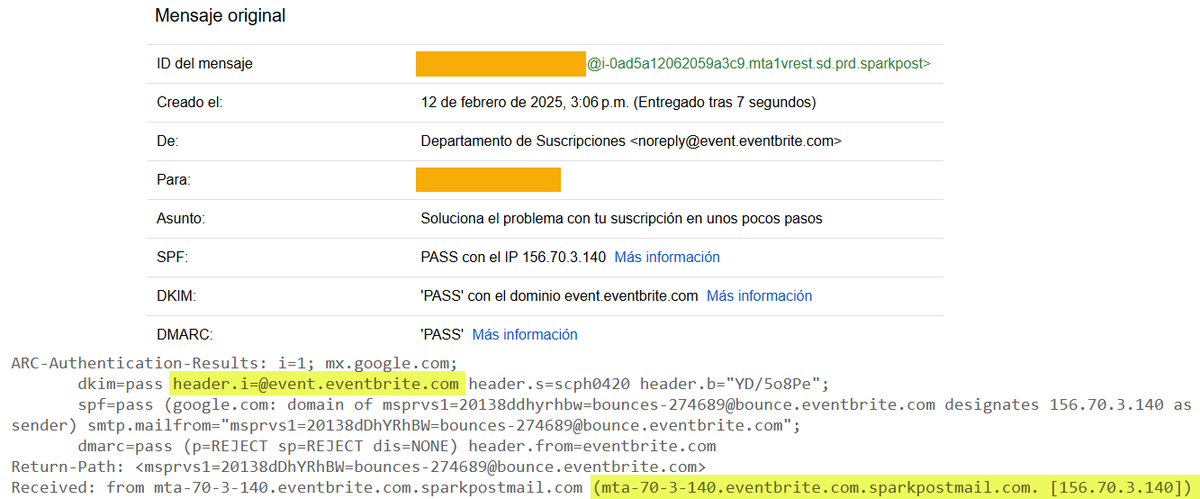Click the smtp.mailfrom header line
Screen dimensions: 1200x499
pyautogui.click(x=405, y=425)
